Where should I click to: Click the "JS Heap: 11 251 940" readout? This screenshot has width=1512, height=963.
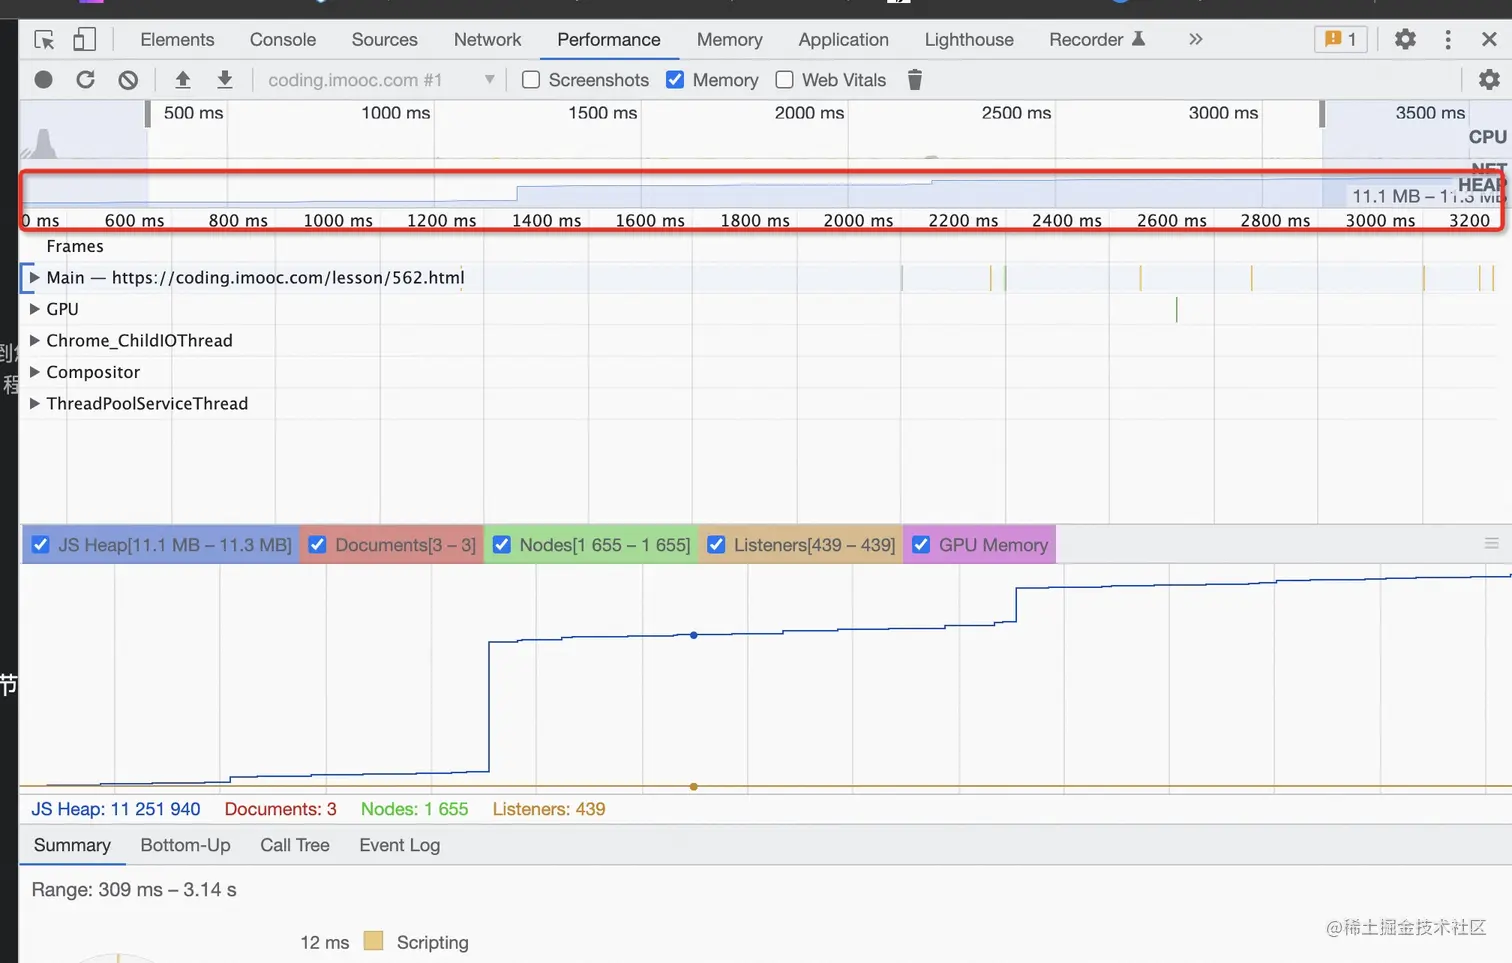pyautogui.click(x=115, y=809)
